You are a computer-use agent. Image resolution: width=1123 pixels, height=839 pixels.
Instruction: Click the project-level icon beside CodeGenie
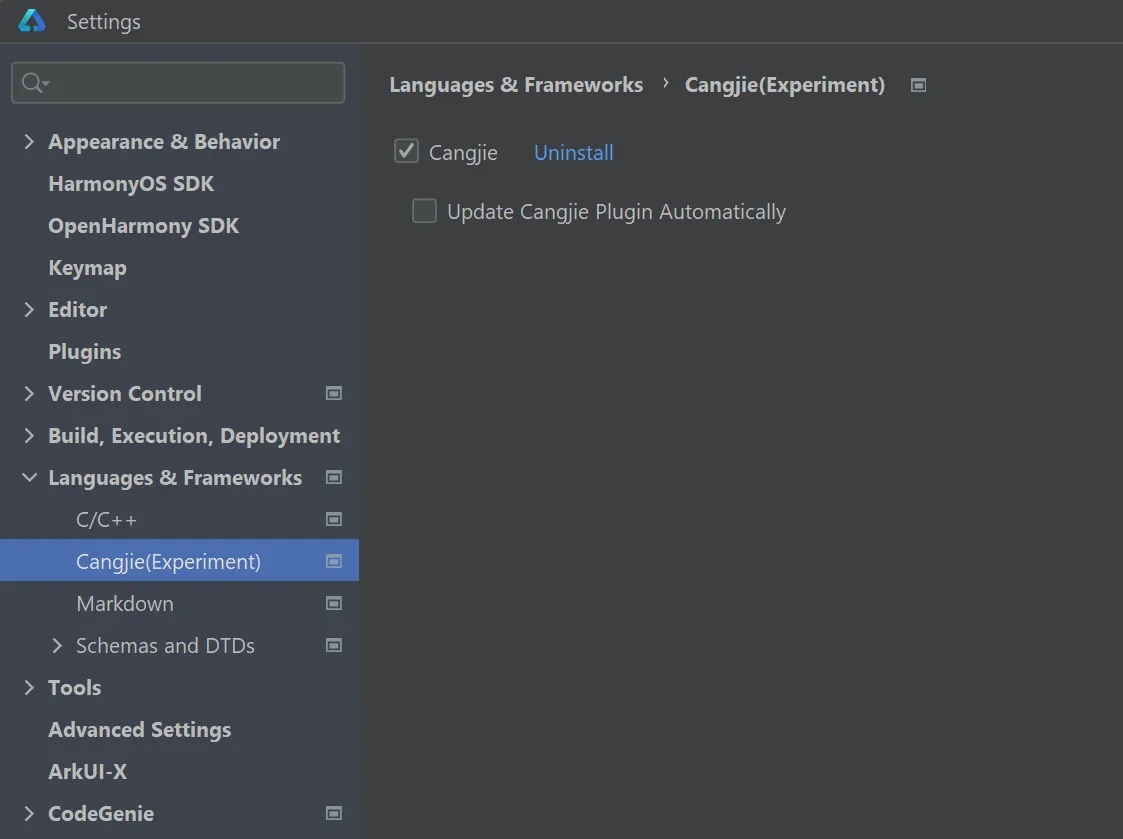[x=334, y=814]
